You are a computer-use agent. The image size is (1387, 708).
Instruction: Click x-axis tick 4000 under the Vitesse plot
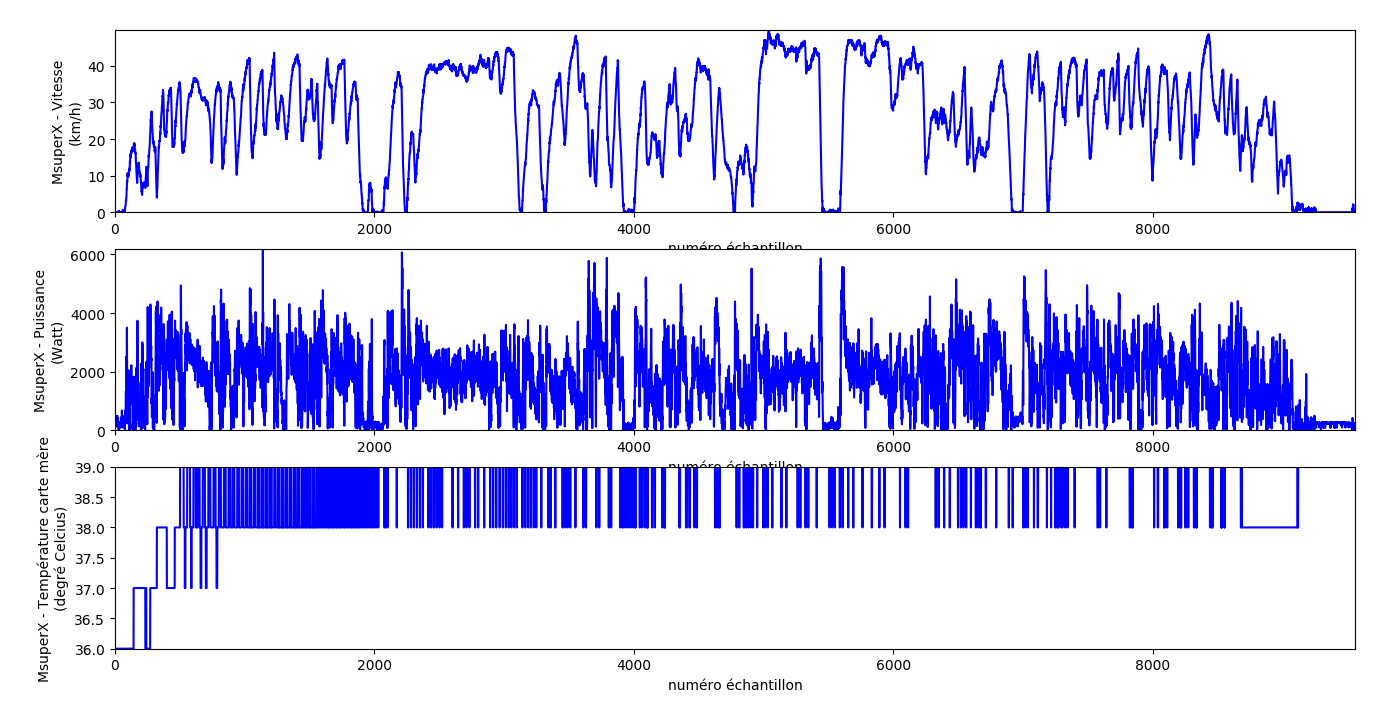(634, 229)
